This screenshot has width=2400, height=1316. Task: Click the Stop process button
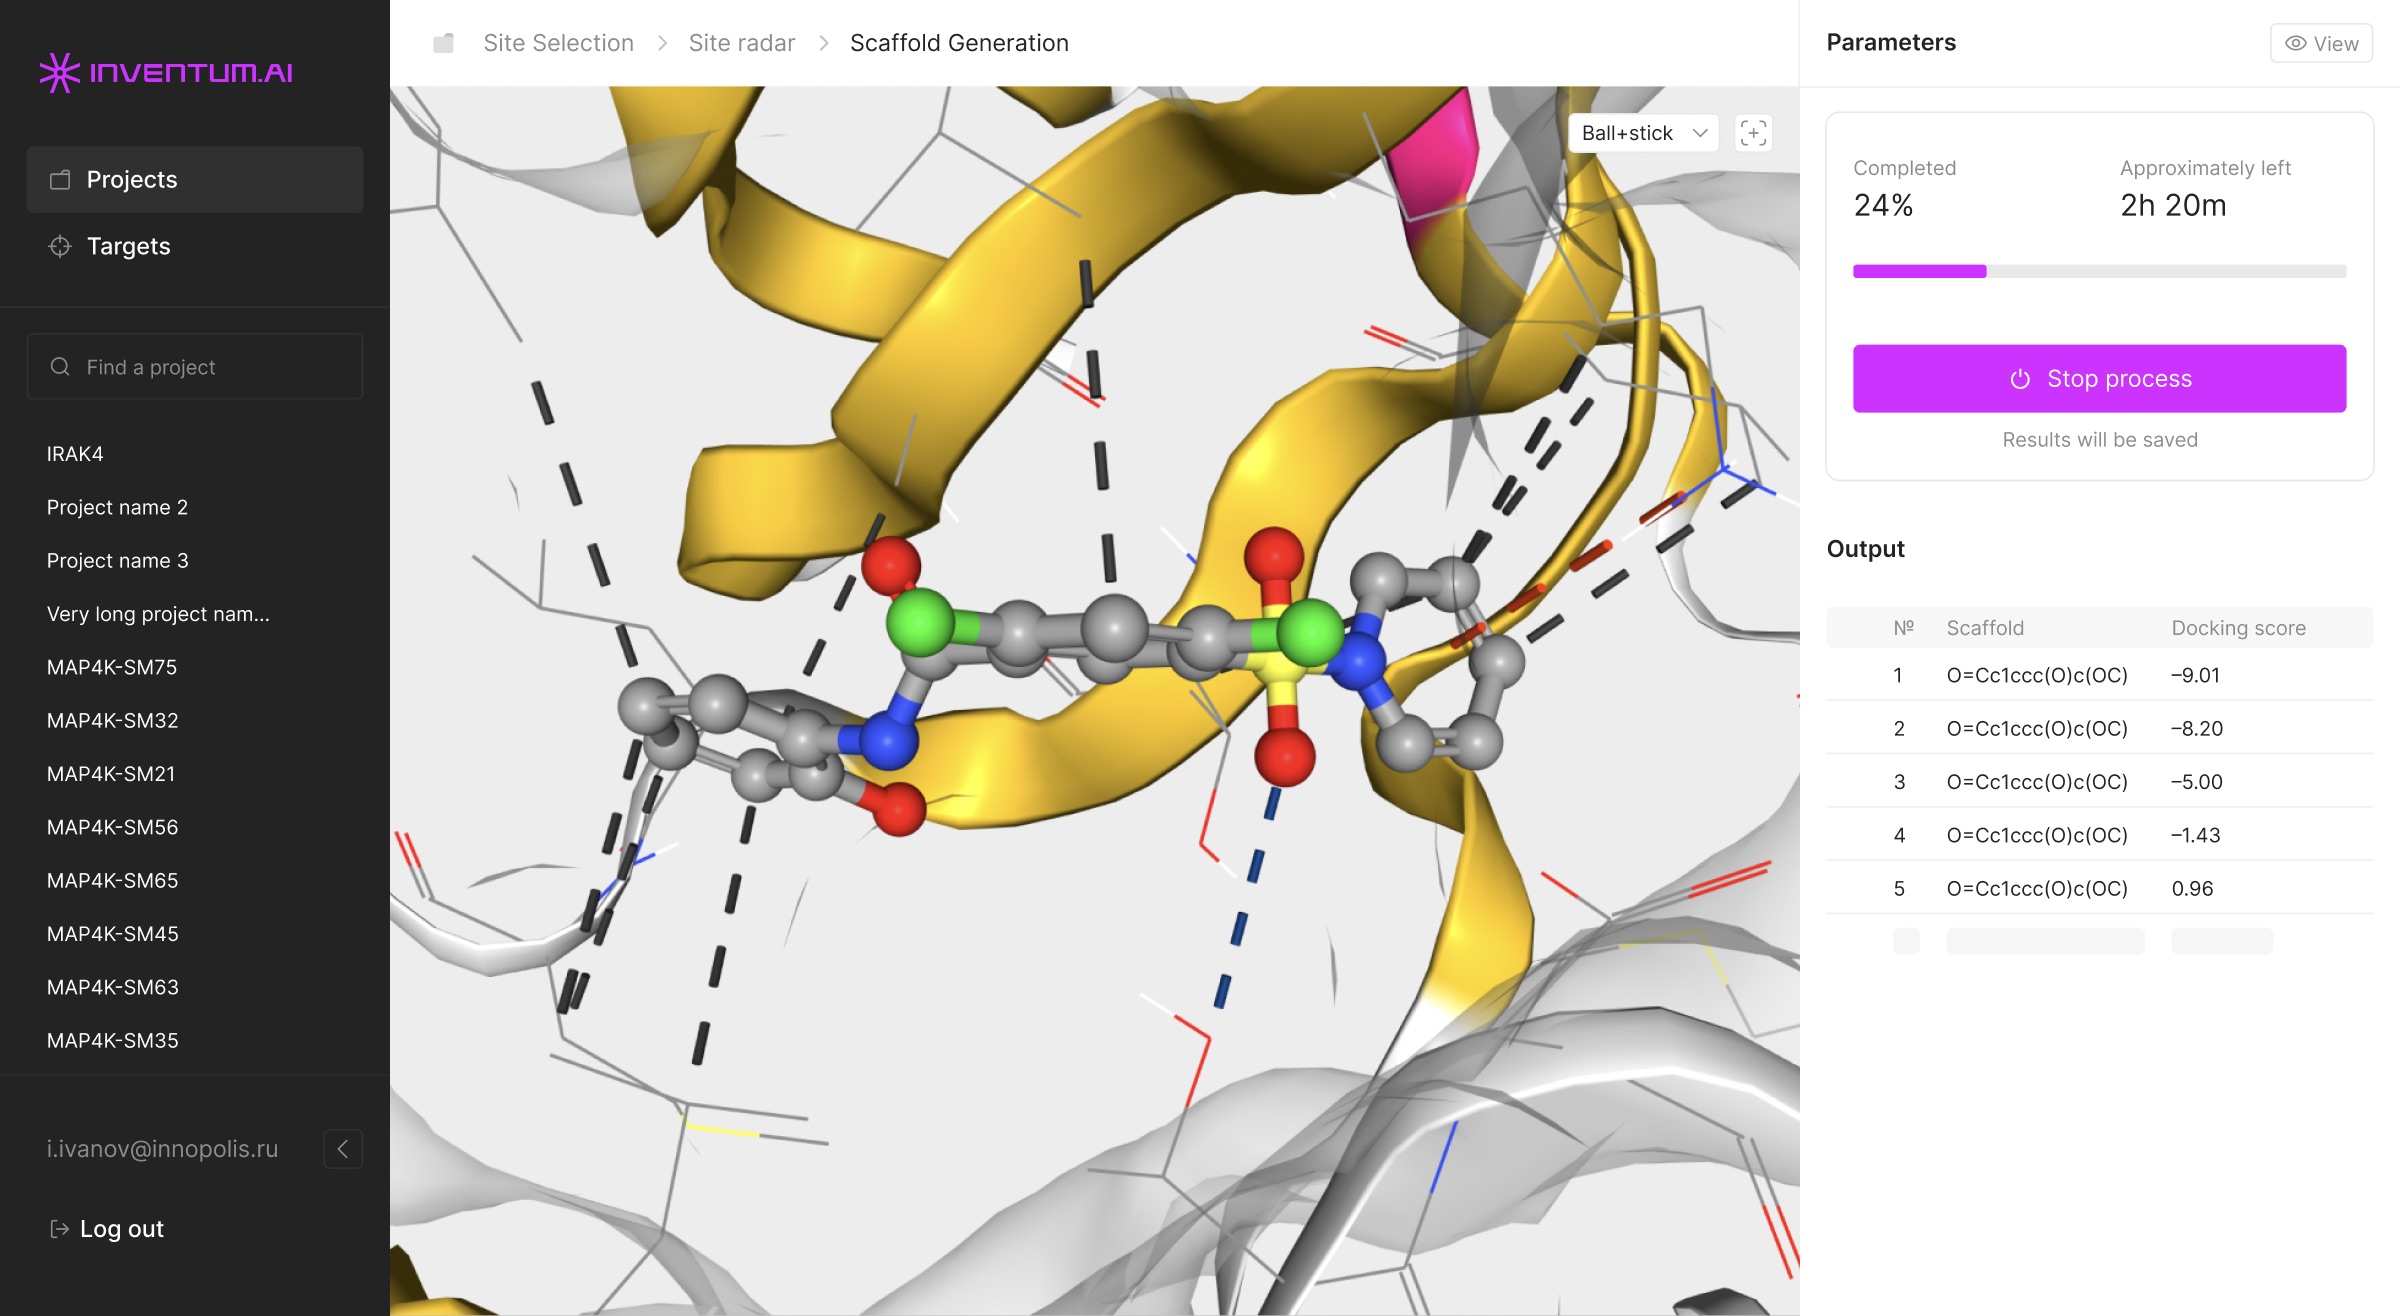tap(2099, 379)
